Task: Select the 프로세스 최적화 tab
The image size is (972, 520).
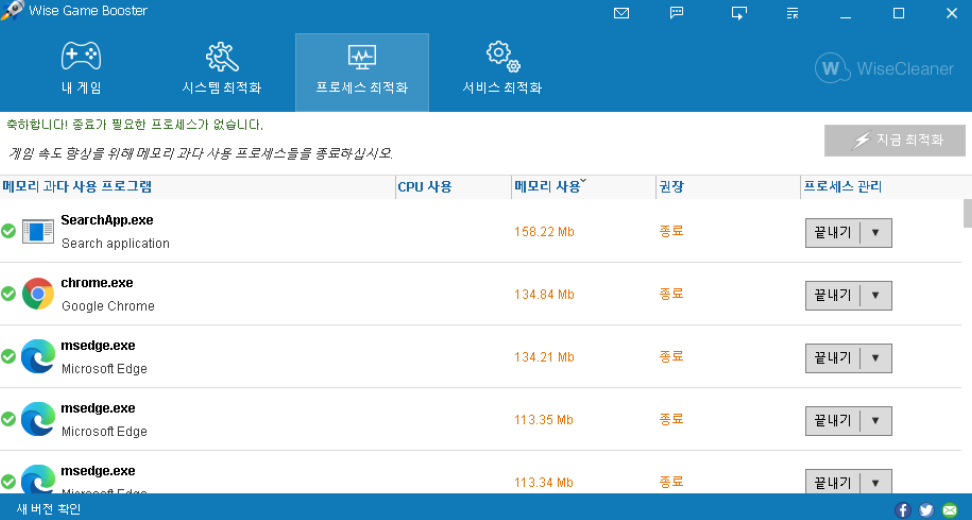Action: tap(362, 73)
